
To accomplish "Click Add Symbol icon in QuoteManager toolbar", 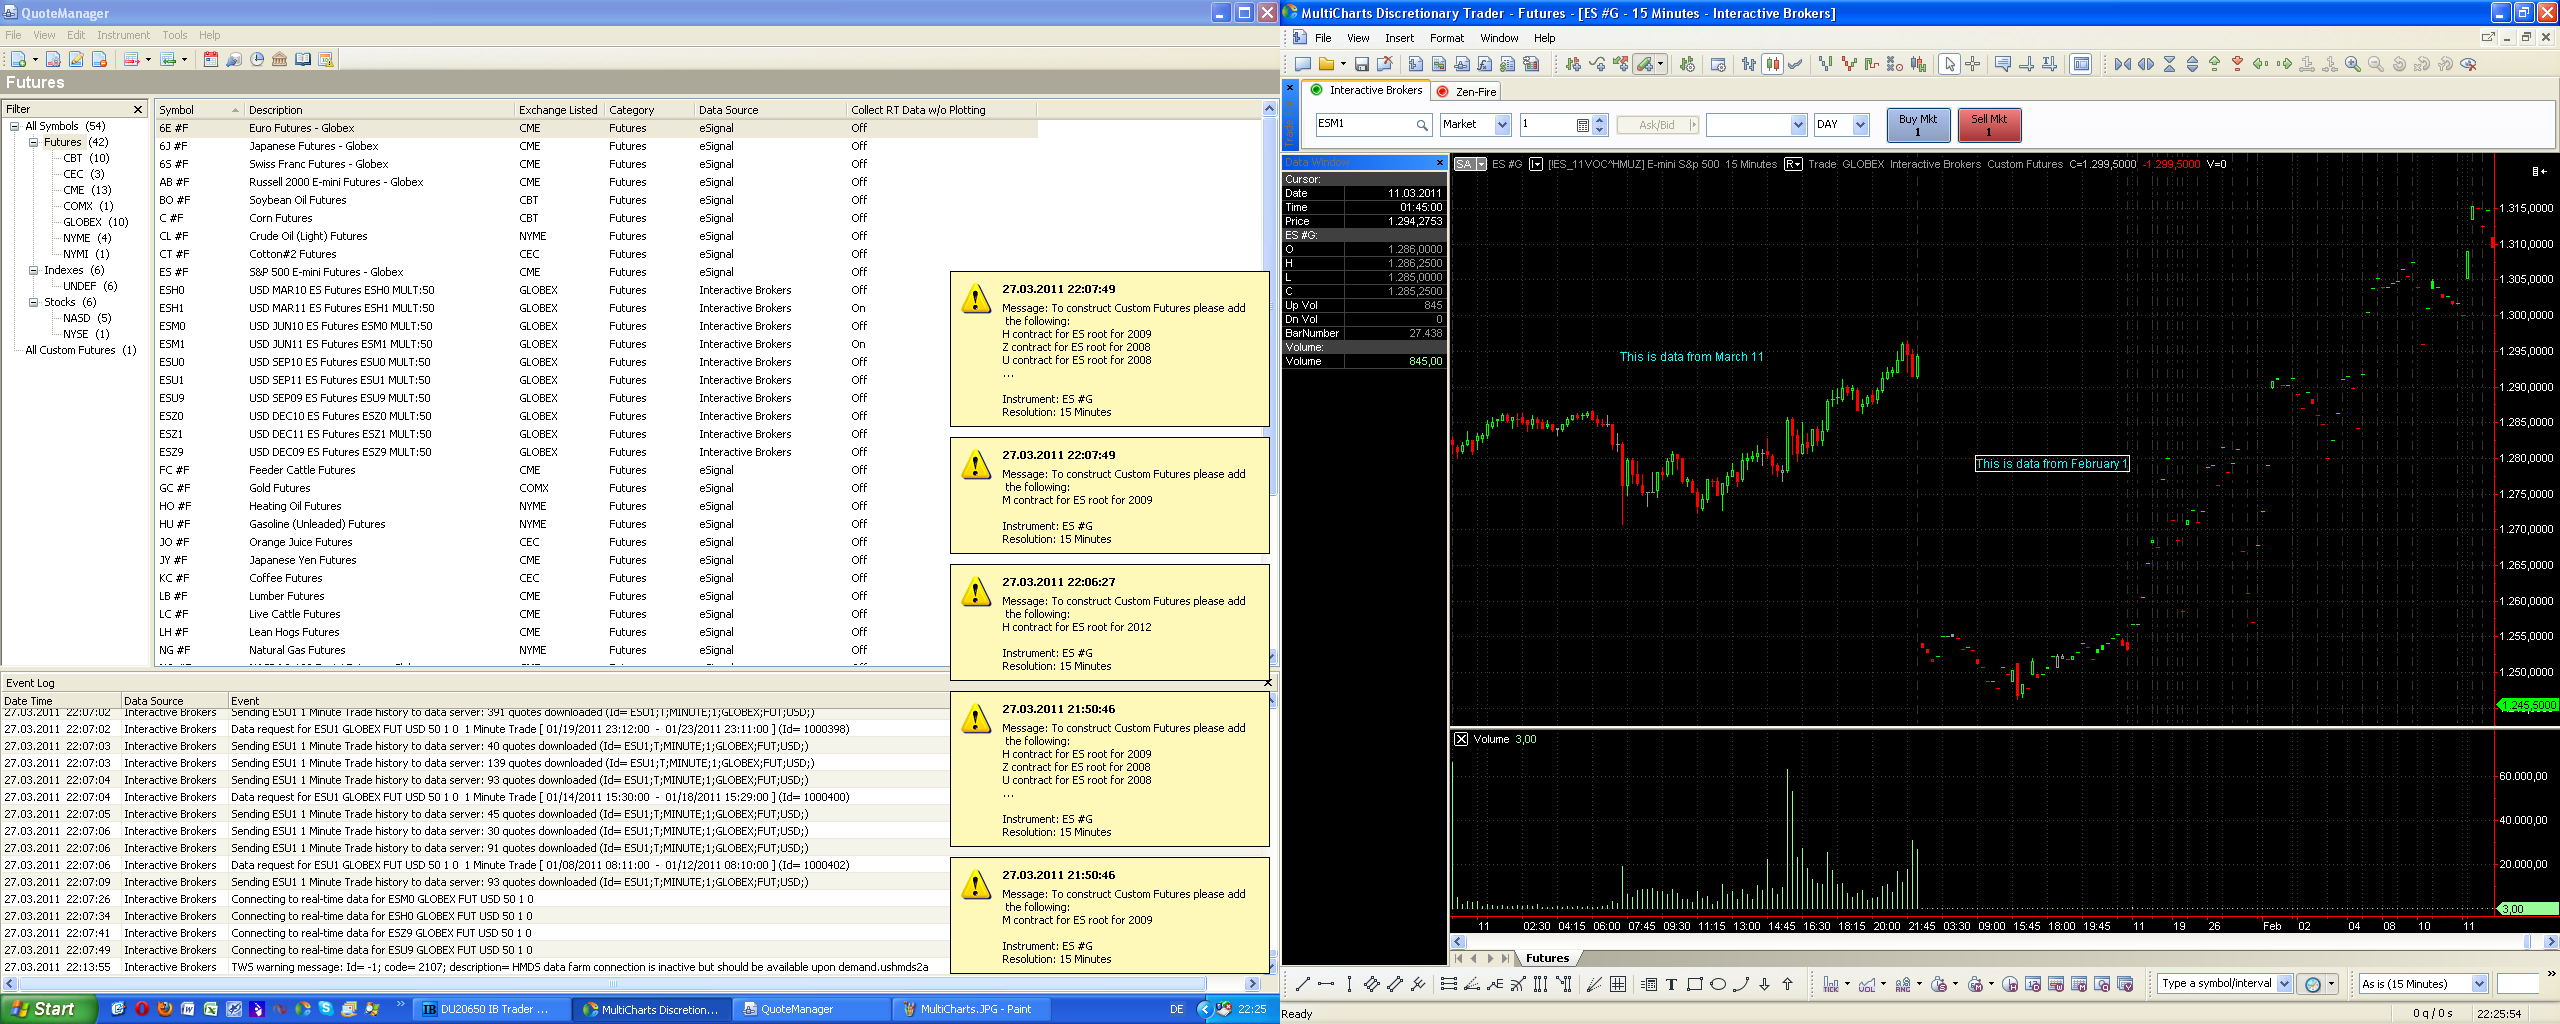I will coord(18,60).
